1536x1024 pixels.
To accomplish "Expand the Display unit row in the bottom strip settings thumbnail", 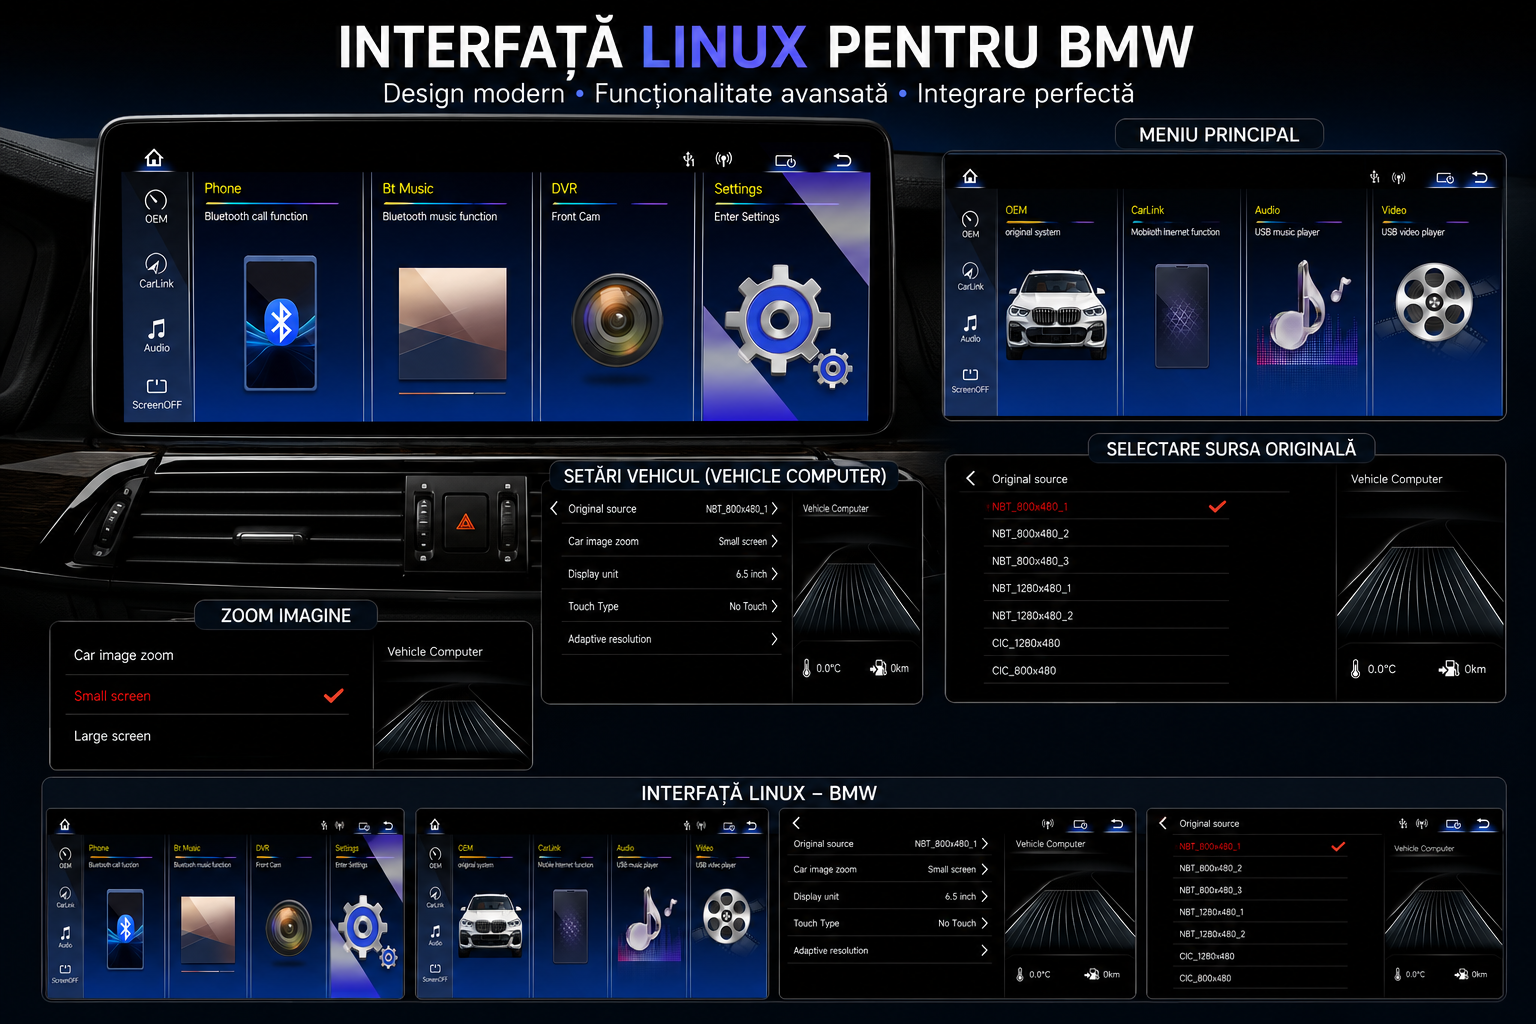I will pos(890,896).
